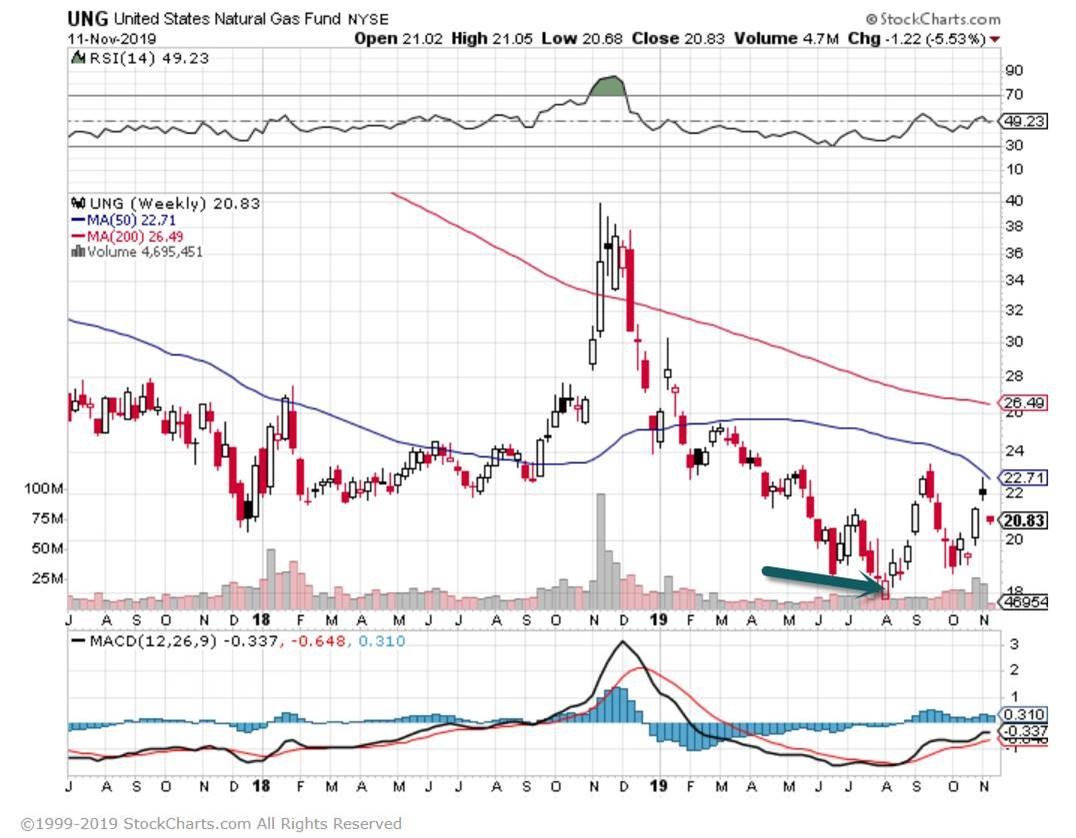This screenshot has height=838, width=1076.
Task: Click the 90 label on RSI axis
Action: click(1014, 71)
